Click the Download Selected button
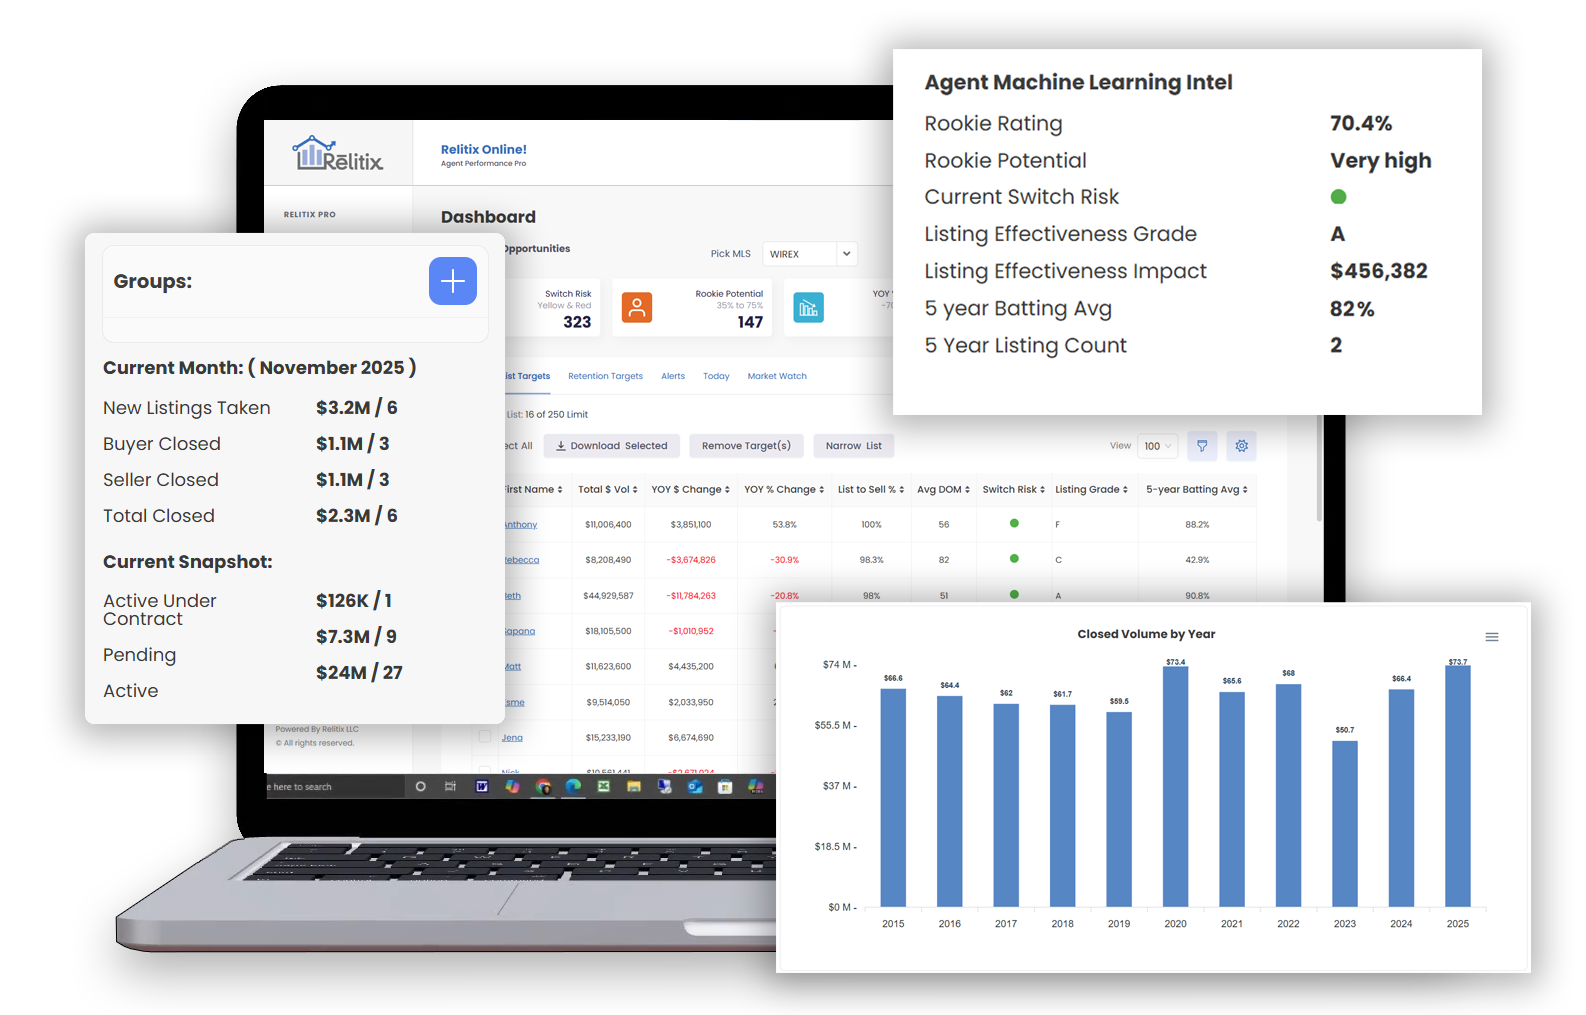 [612, 446]
